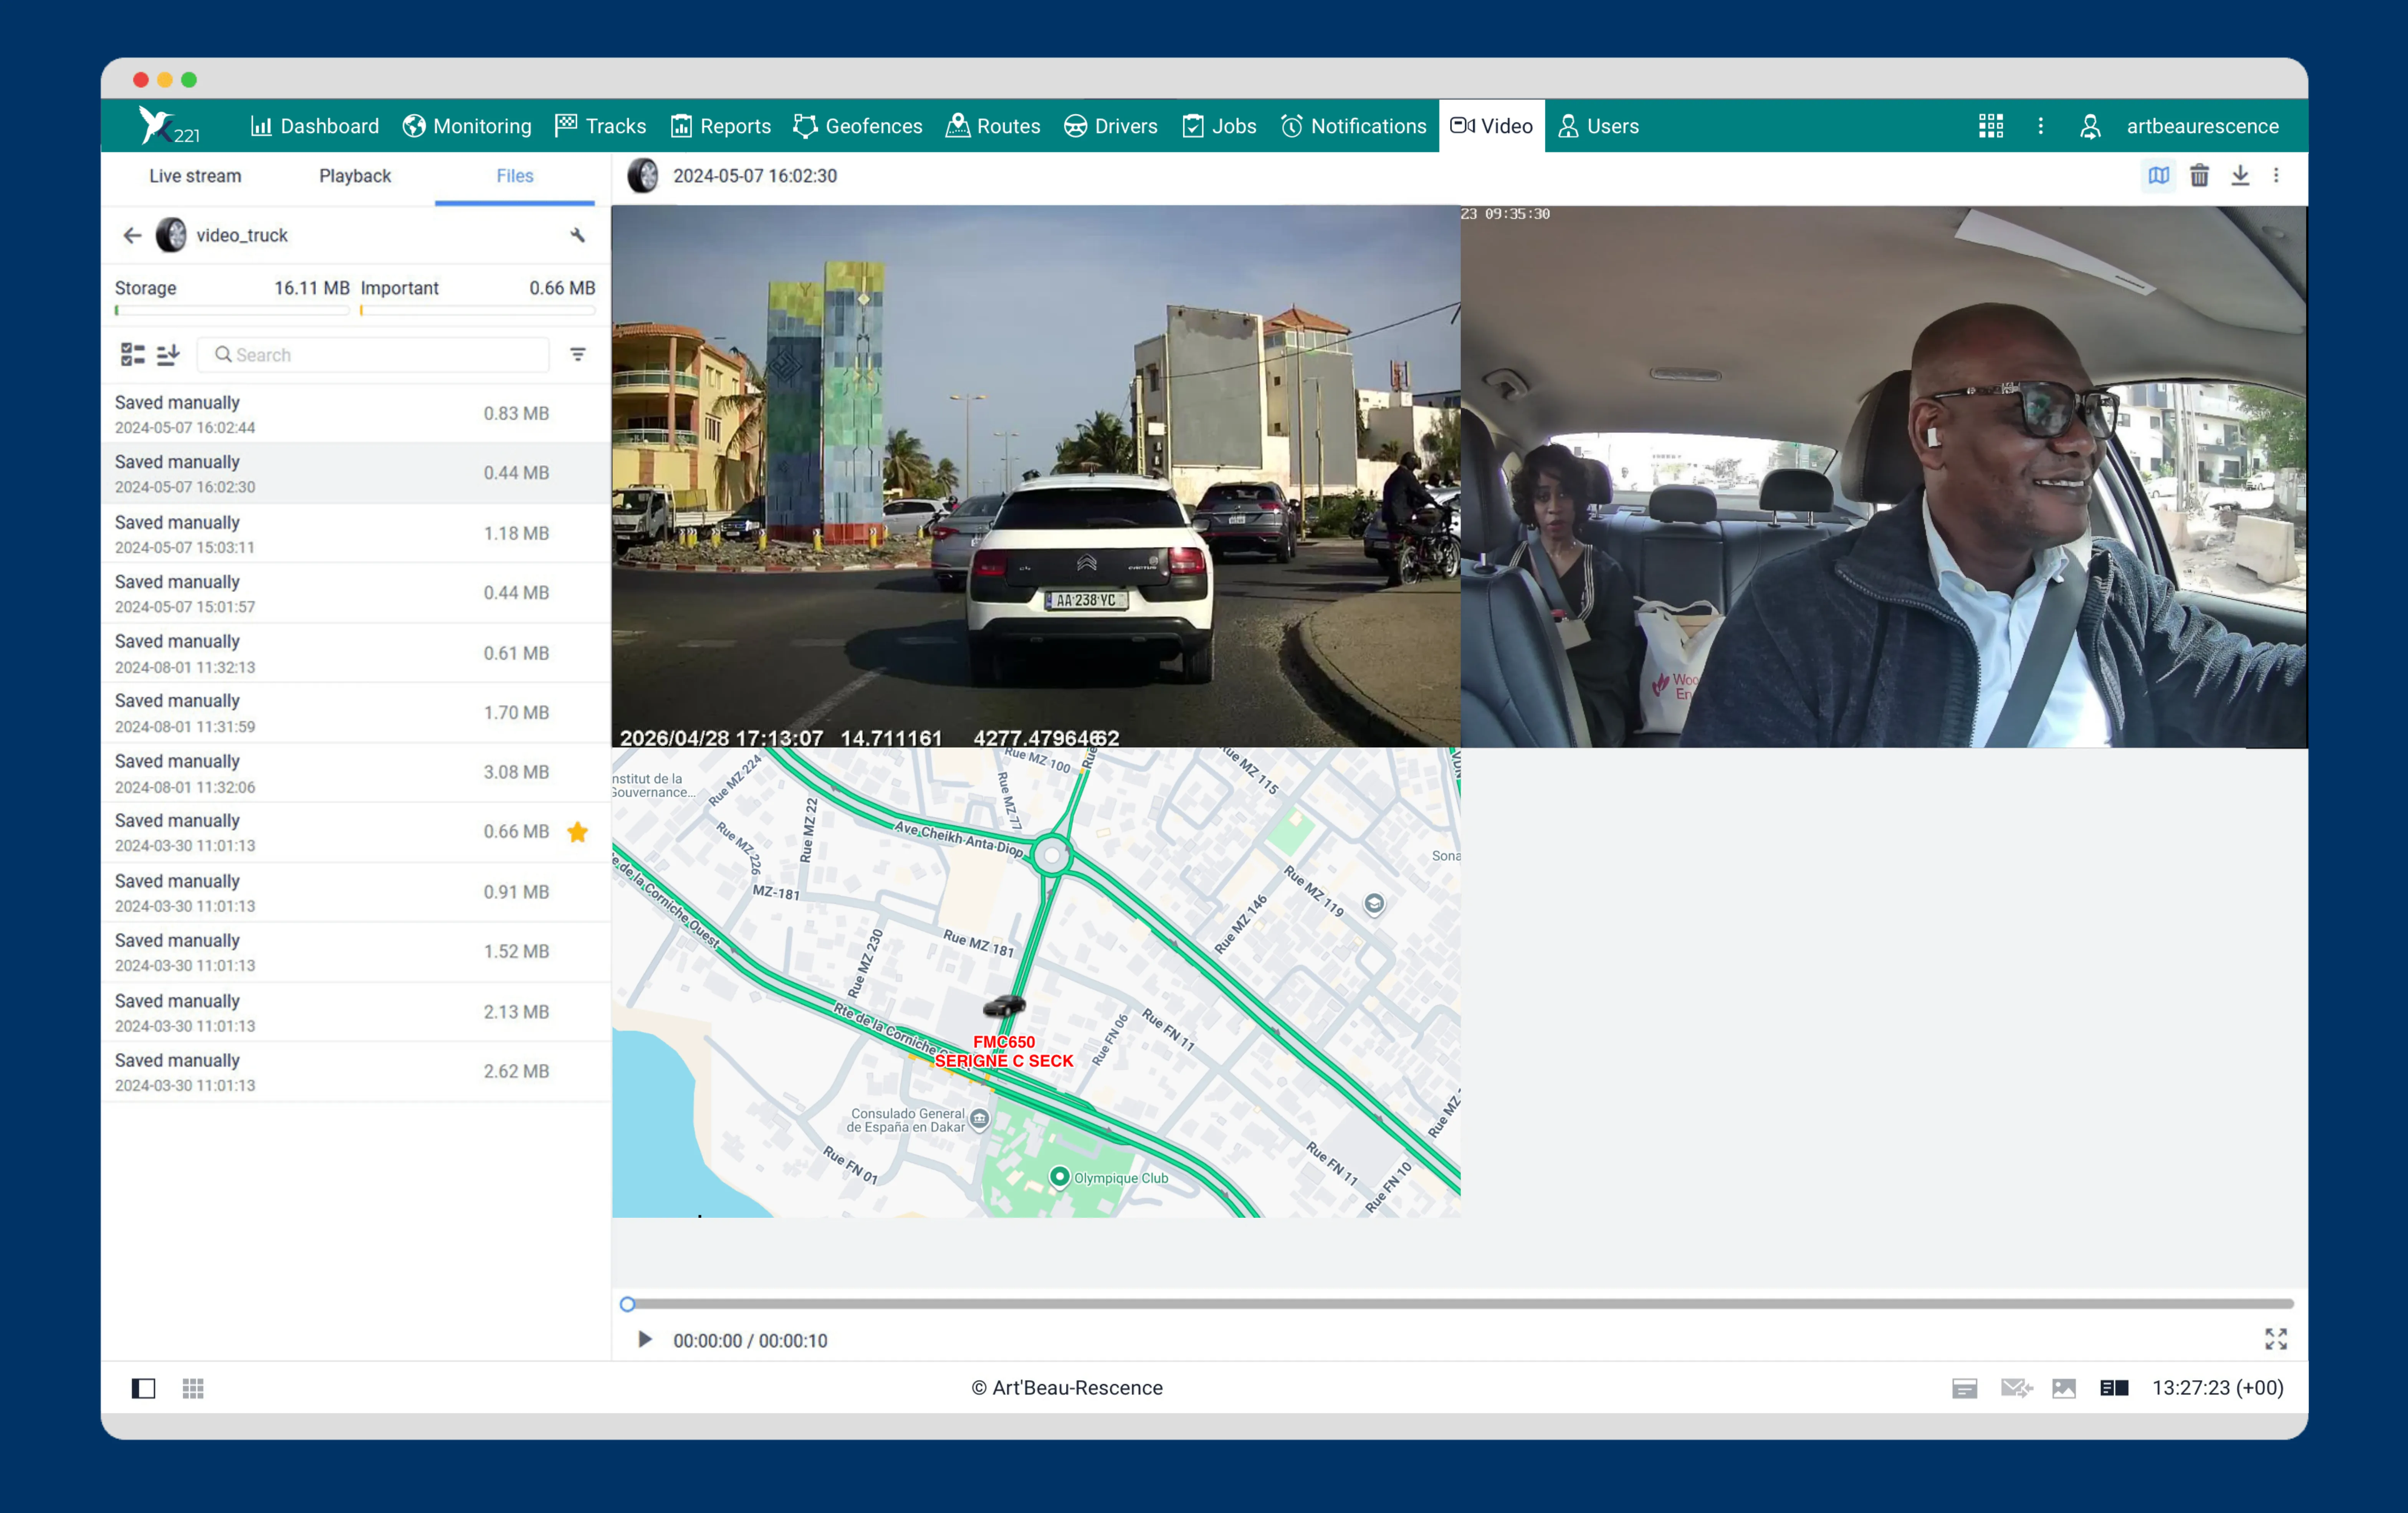Click the front dashcam video feed
Image resolution: width=2408 pixels, height=1513 pixels.
pyautogui.click(x=1036, y=476)
